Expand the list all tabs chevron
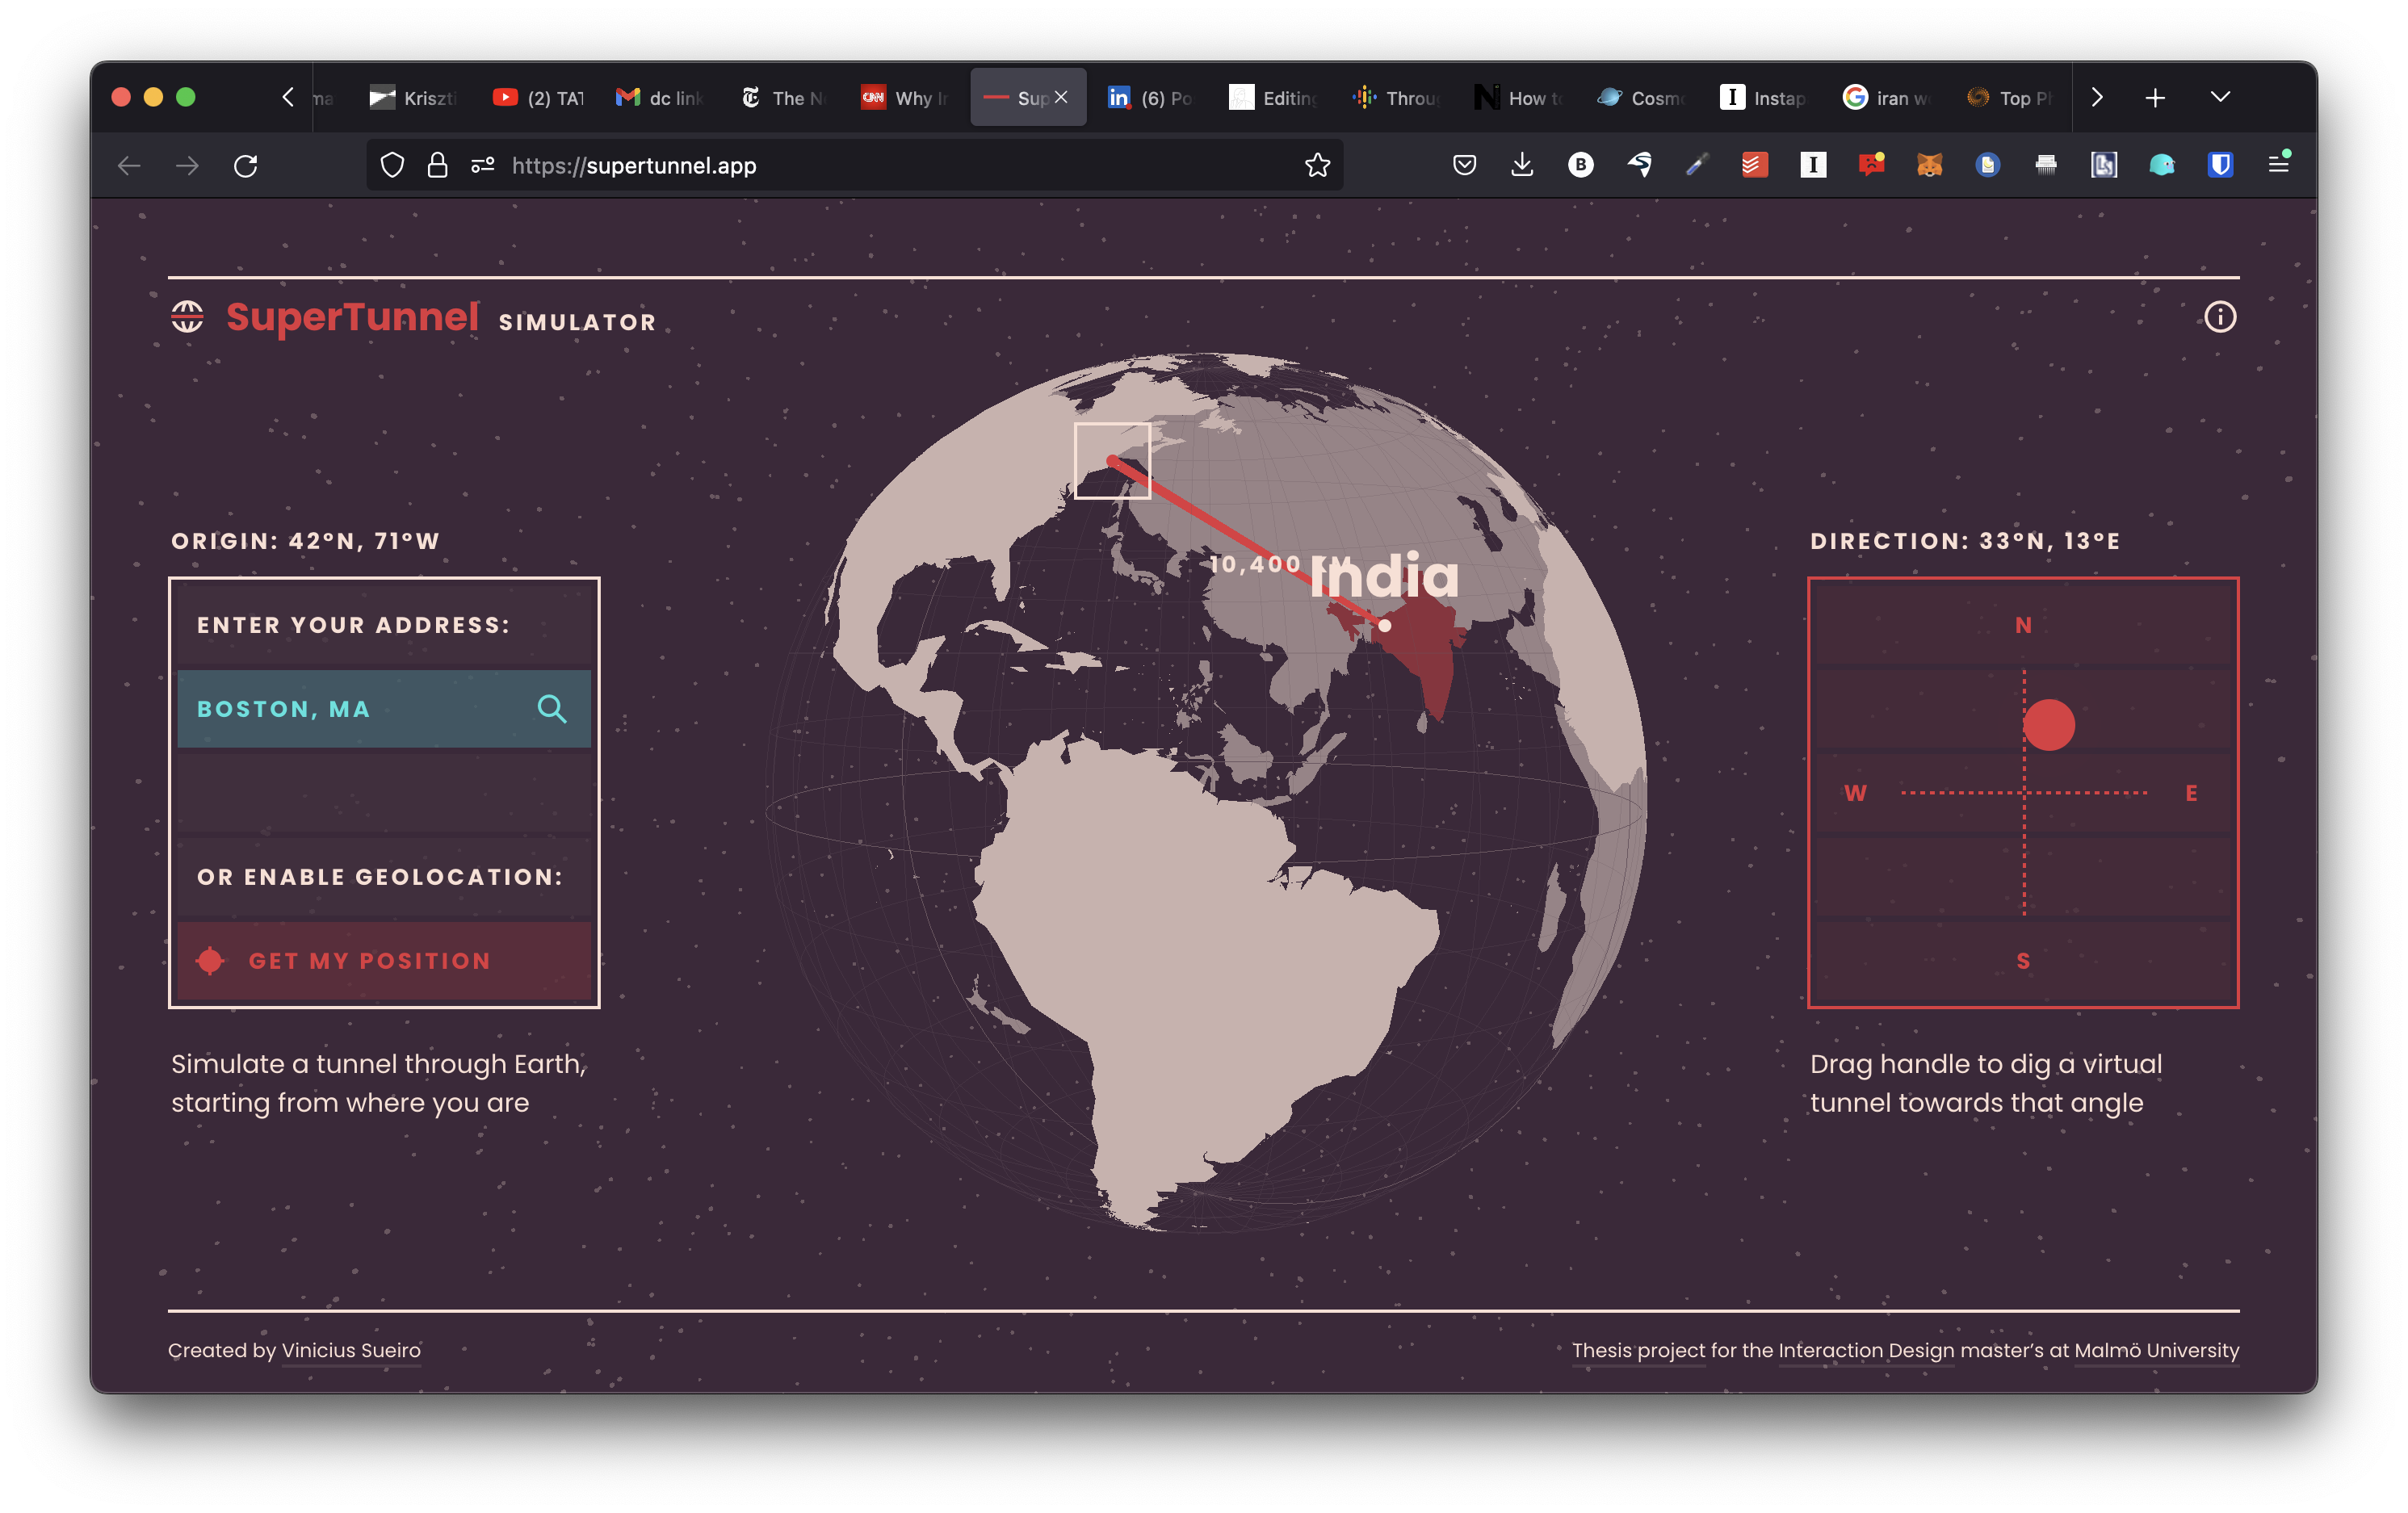This screenshot has width=2408, height=1513. click(x=2220, y=97)
